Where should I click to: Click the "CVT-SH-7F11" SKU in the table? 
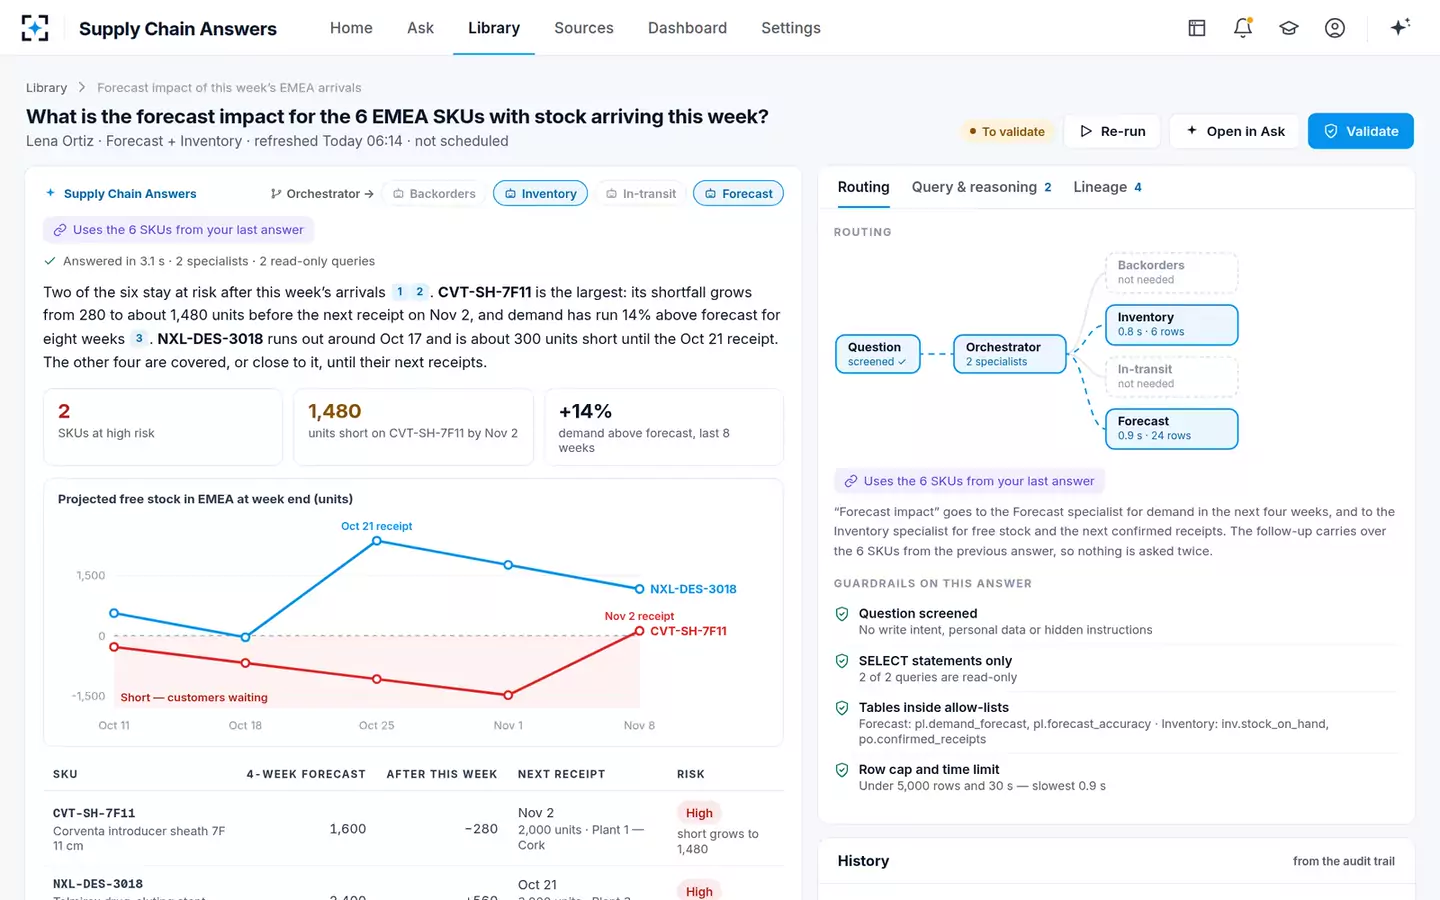[x=94, y=813]
